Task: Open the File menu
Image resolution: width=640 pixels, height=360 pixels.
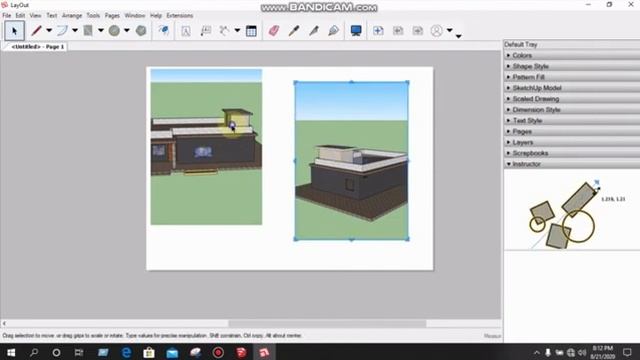Action: click(7, 16)
